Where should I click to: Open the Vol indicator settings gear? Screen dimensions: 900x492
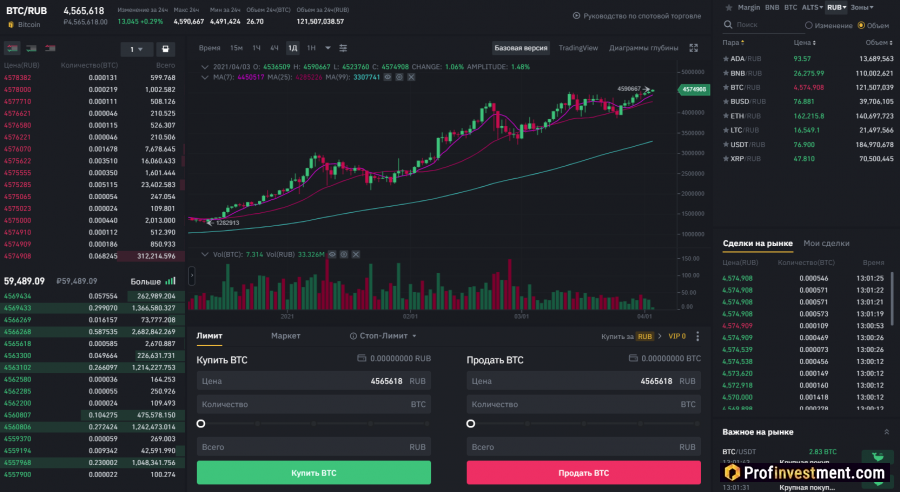coord(344,254)
